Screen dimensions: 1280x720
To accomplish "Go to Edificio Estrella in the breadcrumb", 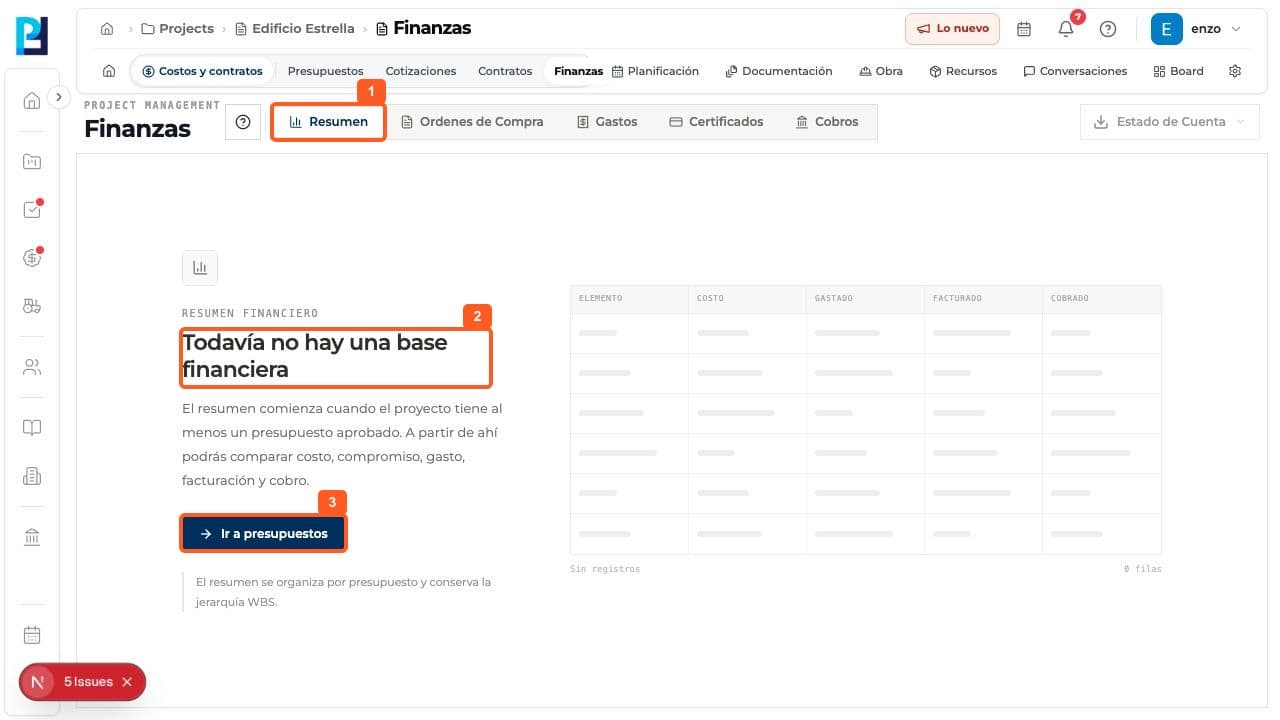I will click(295, 29).
